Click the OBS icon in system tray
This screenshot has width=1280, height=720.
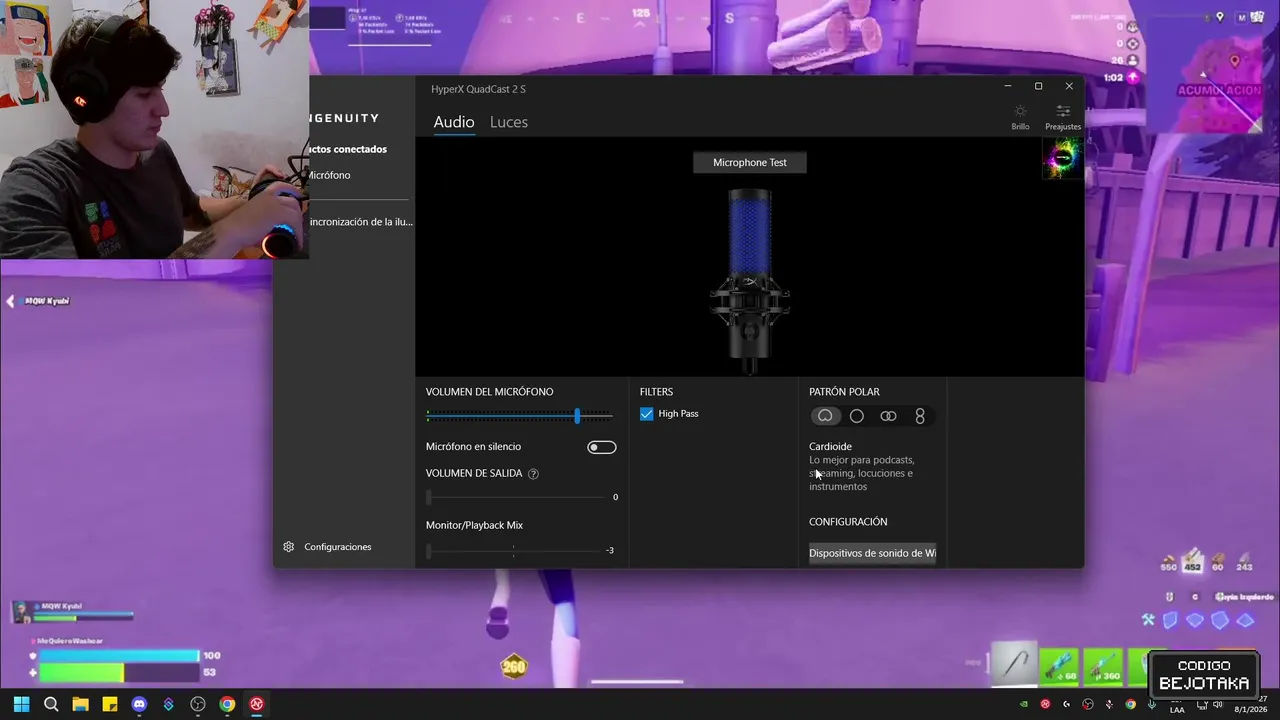(1088, 704)
